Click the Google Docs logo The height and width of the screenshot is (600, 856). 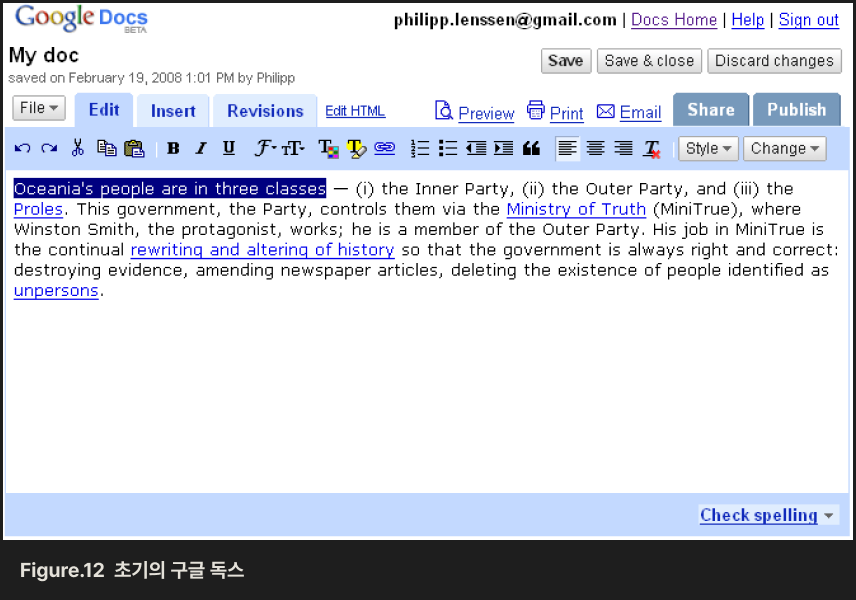(x=81, y=19)
